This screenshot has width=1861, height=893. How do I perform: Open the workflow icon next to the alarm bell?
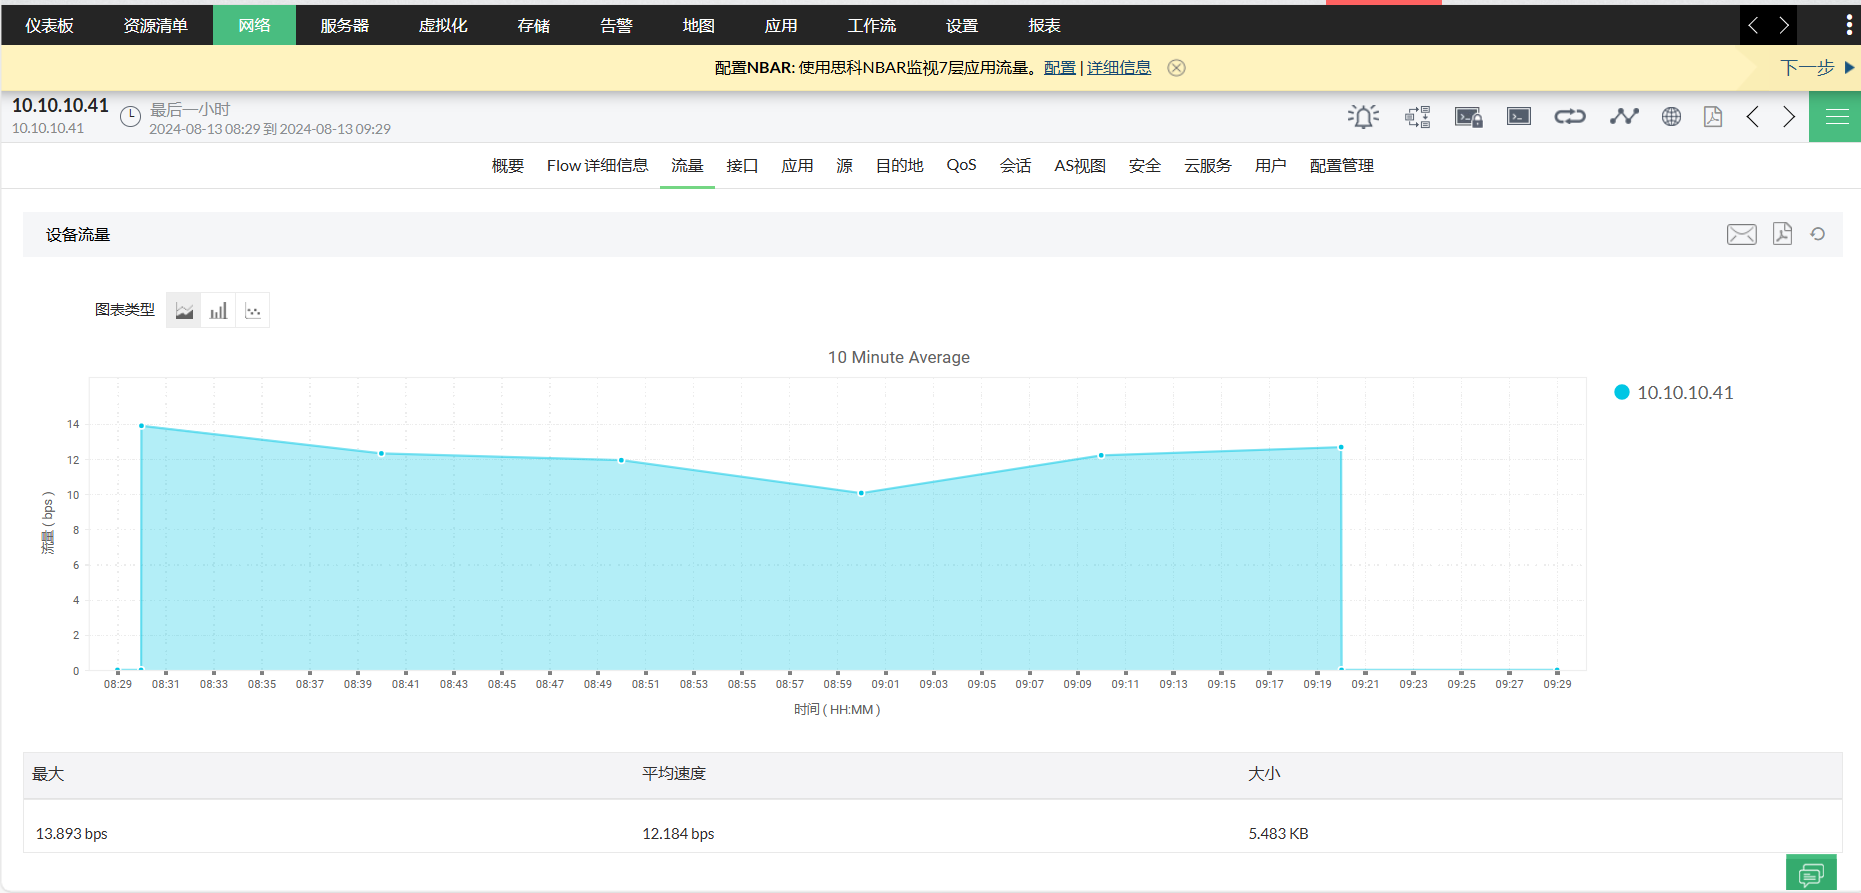[x=1417, y=117]
